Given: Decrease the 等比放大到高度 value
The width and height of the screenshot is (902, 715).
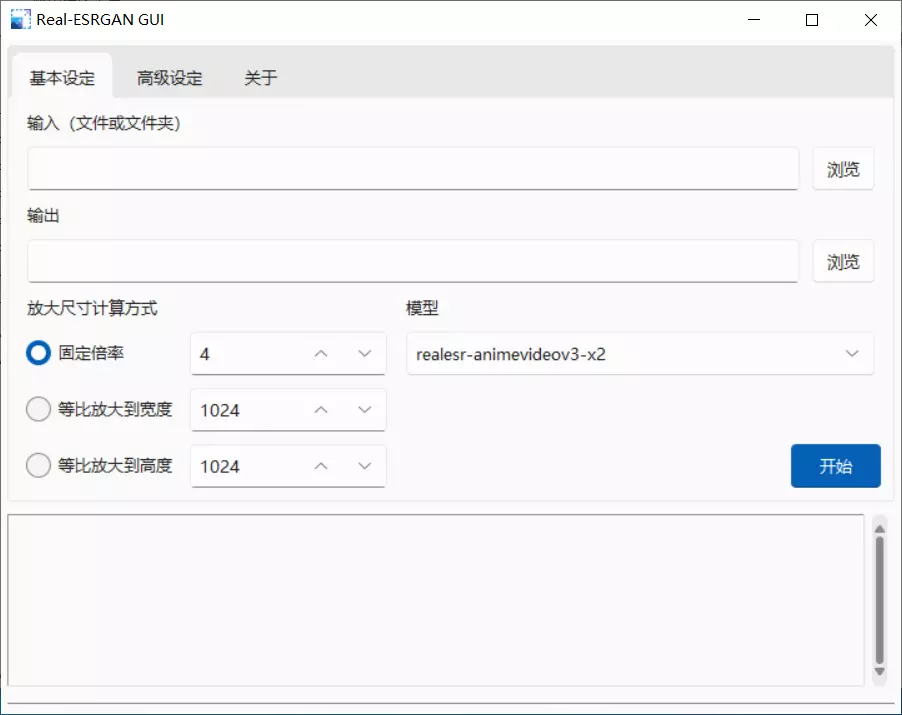Looking at the screenshot, I should tap(364, 466).
